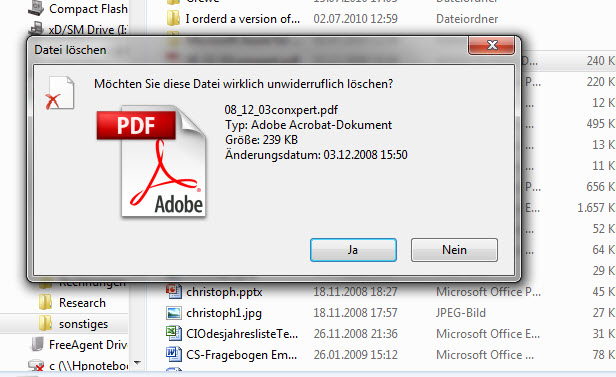The width and height of the screenshot is (616, 377).
Task: Click the large Adobe PDF file icon
Action: click(151, 161)
